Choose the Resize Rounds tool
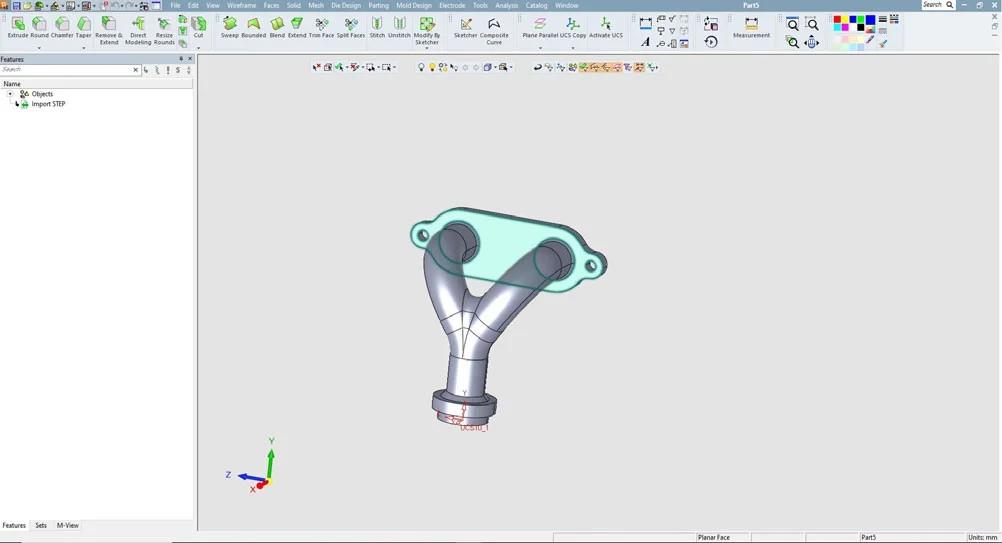Image resolution: width=1002 pixels, height=543 pixels. tap(164, 31)
